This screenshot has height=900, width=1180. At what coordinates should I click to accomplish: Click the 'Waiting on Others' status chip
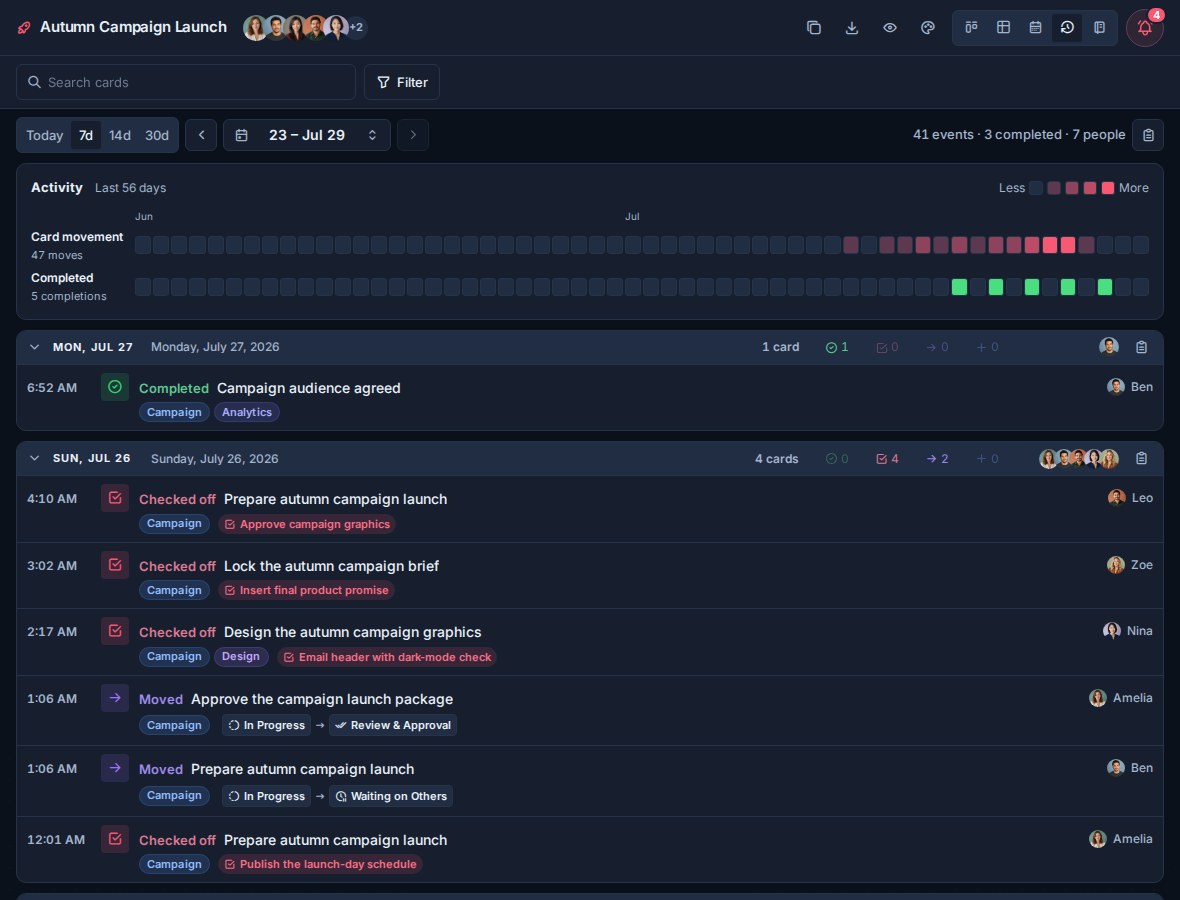point(391,796)
